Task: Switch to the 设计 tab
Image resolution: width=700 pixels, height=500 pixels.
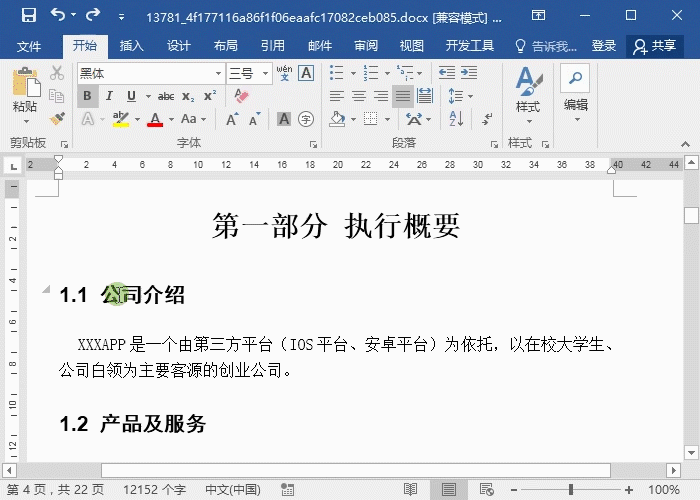Action: [x=179, y=46]
